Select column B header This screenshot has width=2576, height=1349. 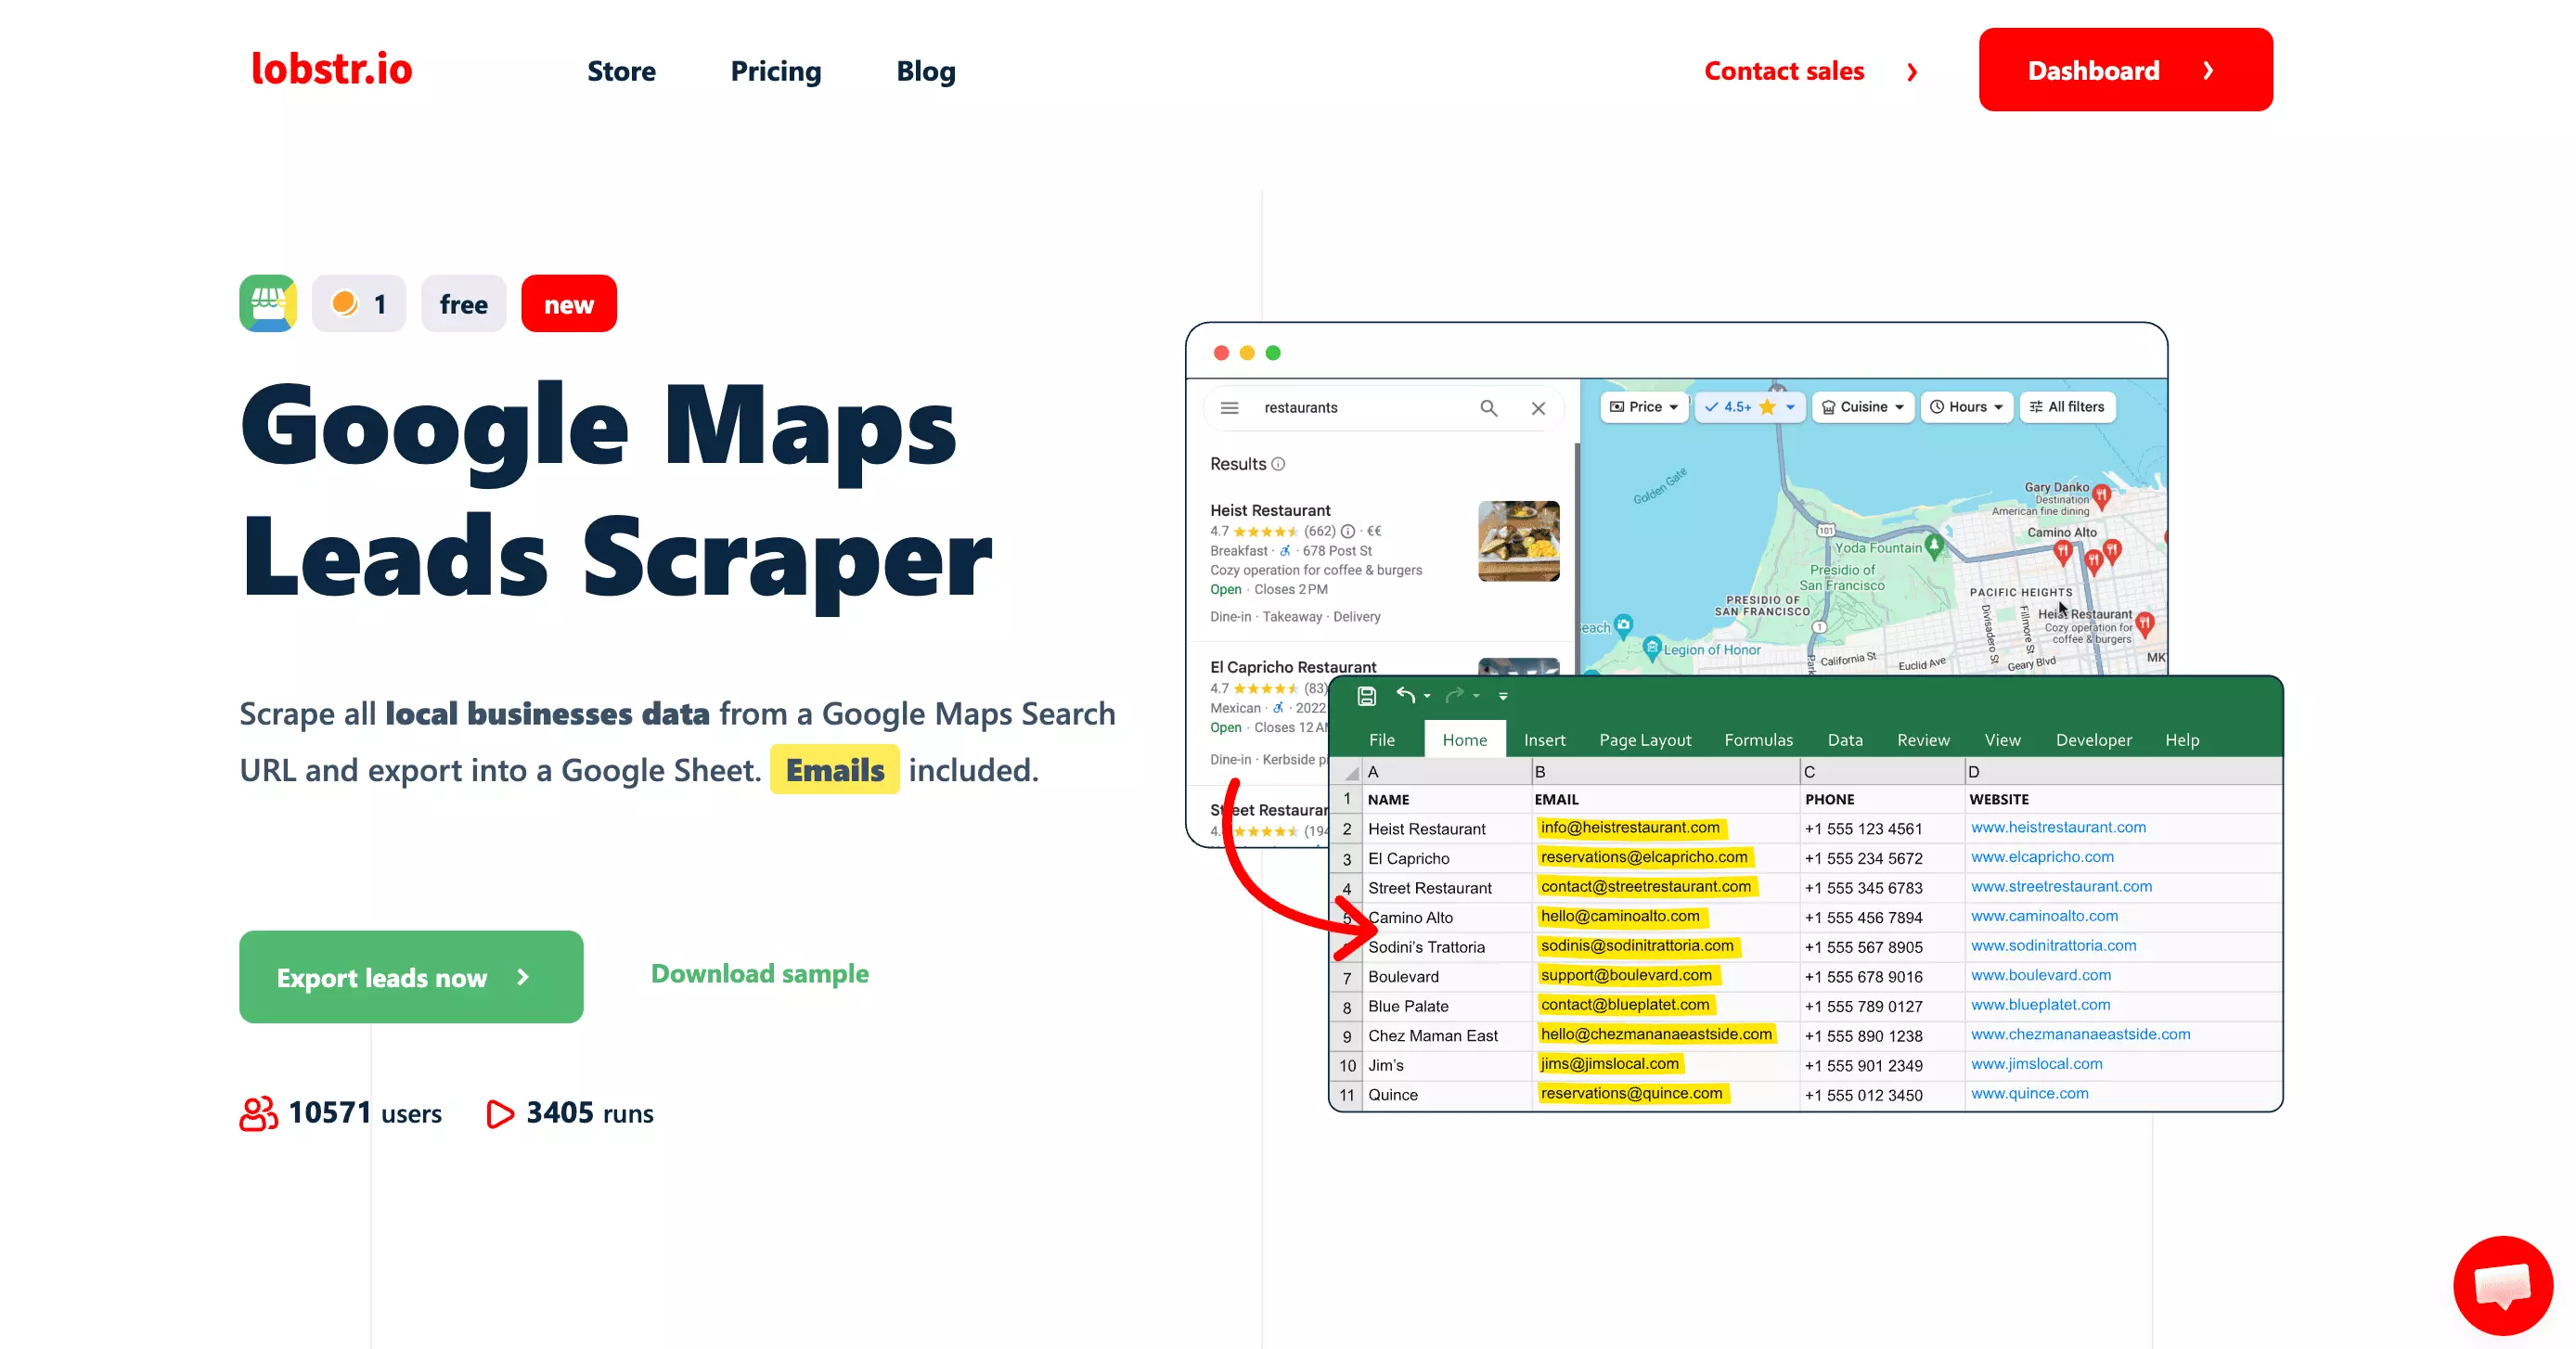1665,772
